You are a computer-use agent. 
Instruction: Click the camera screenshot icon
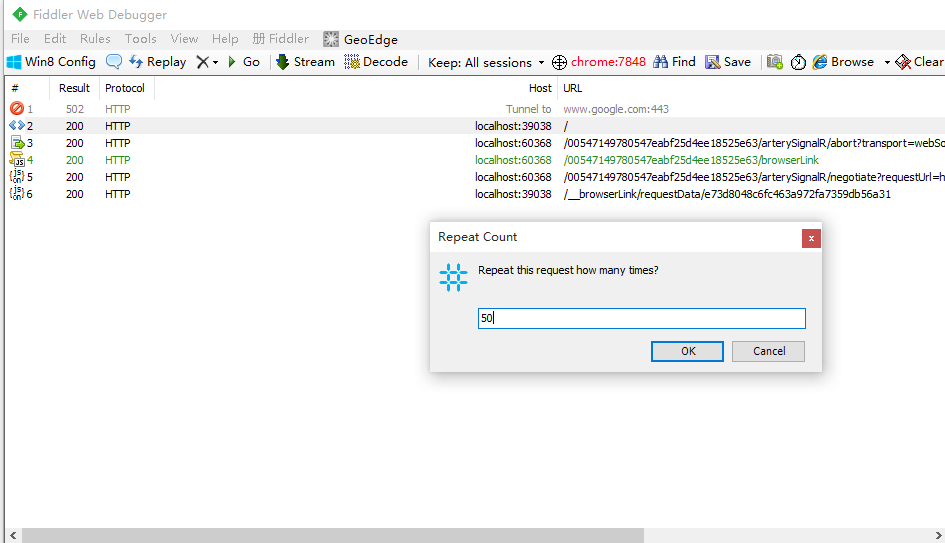coord(775,62)
